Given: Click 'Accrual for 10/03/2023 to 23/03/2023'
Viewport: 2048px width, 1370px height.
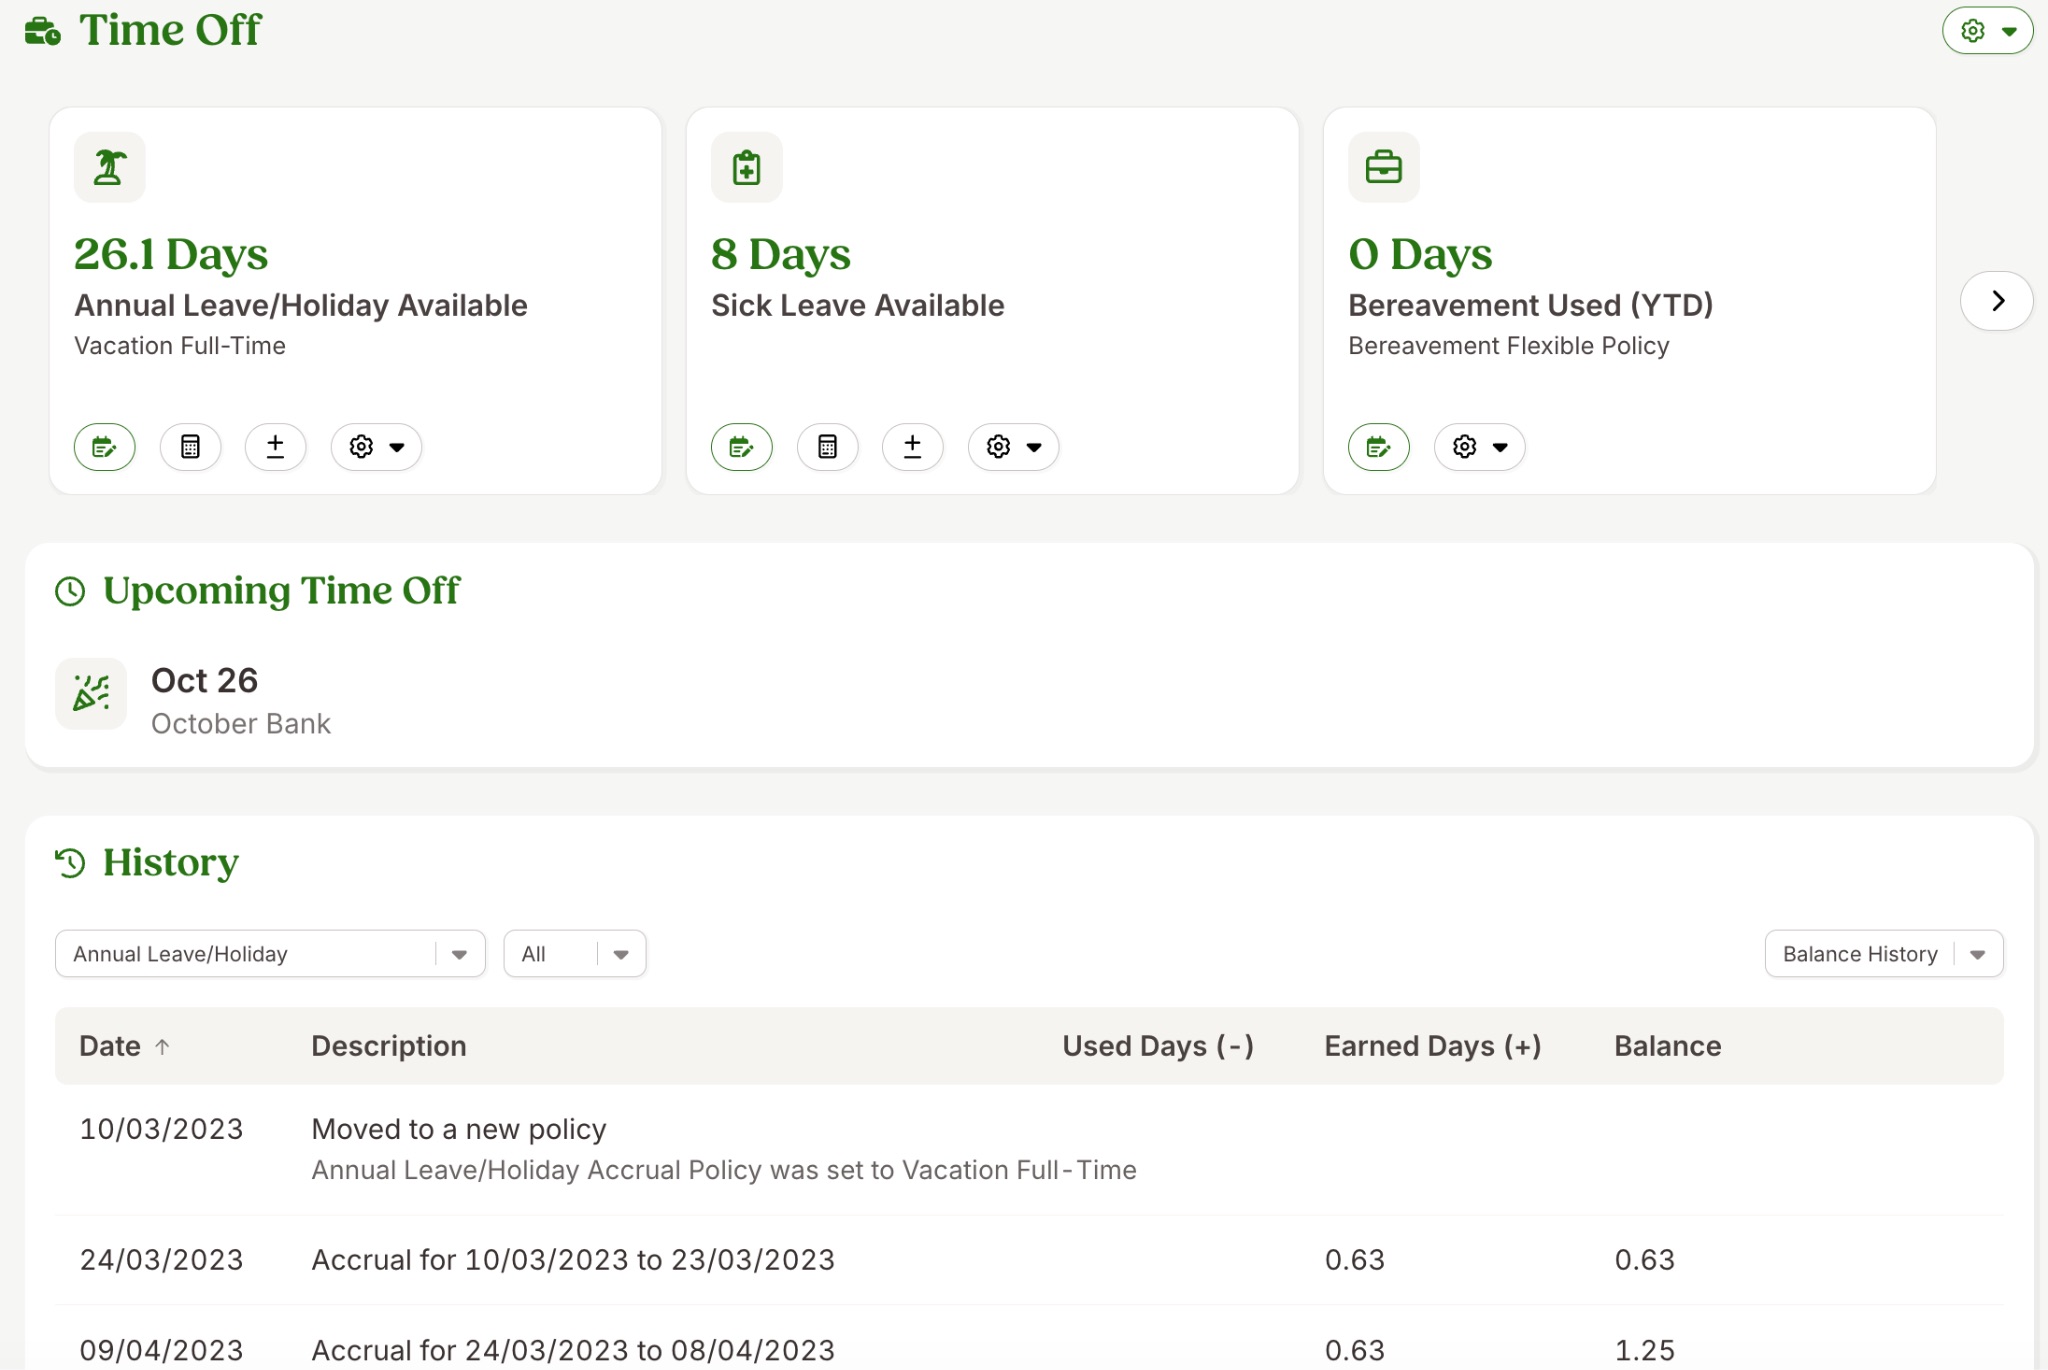Looking at the screenshot, I should click(573, 1260).
